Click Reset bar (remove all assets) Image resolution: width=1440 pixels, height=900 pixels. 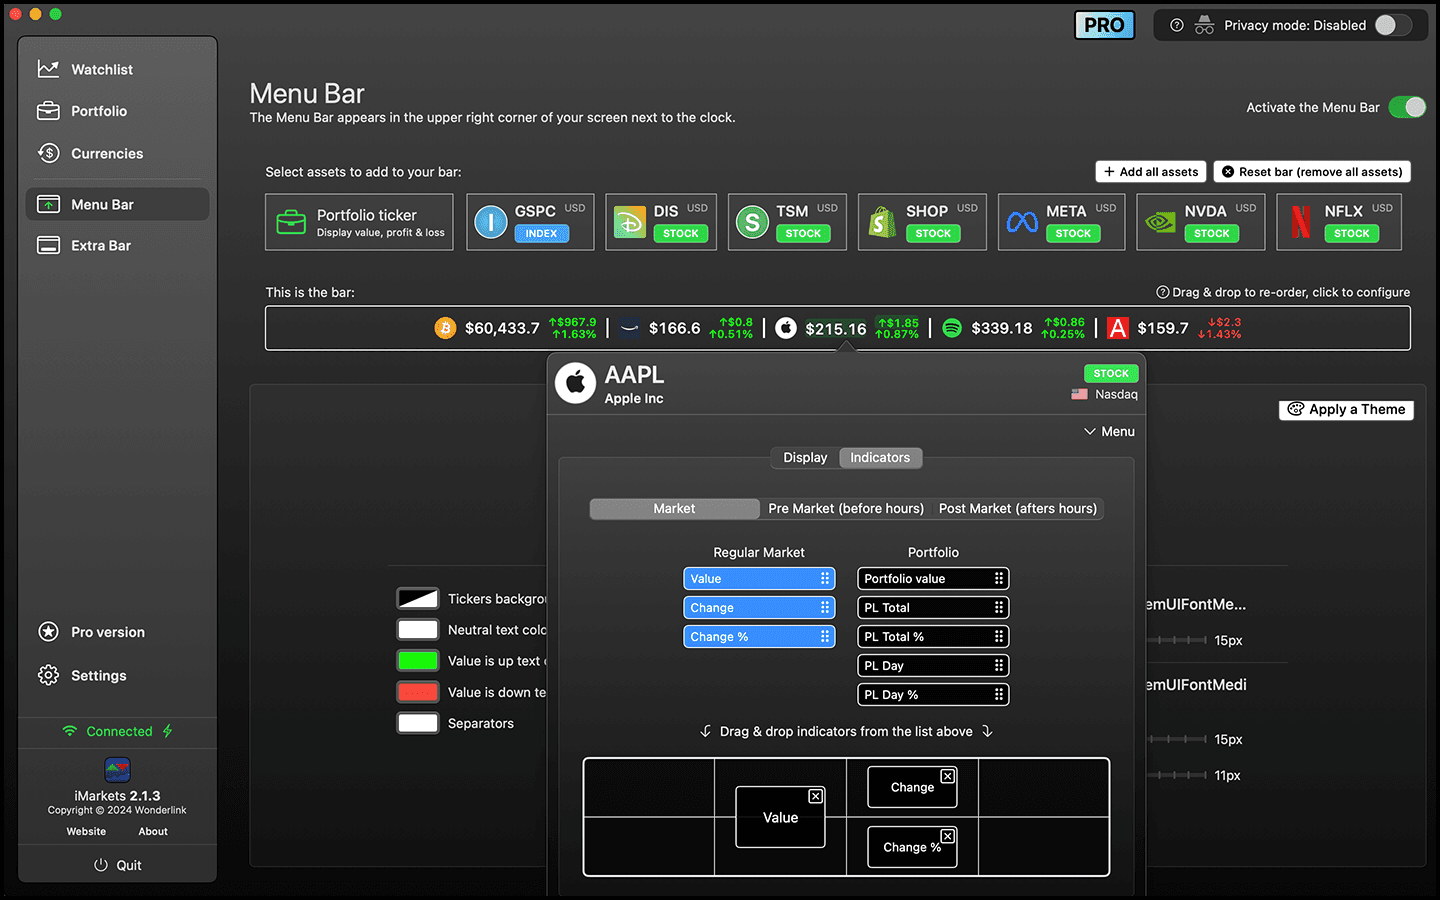click(1311, 172)
